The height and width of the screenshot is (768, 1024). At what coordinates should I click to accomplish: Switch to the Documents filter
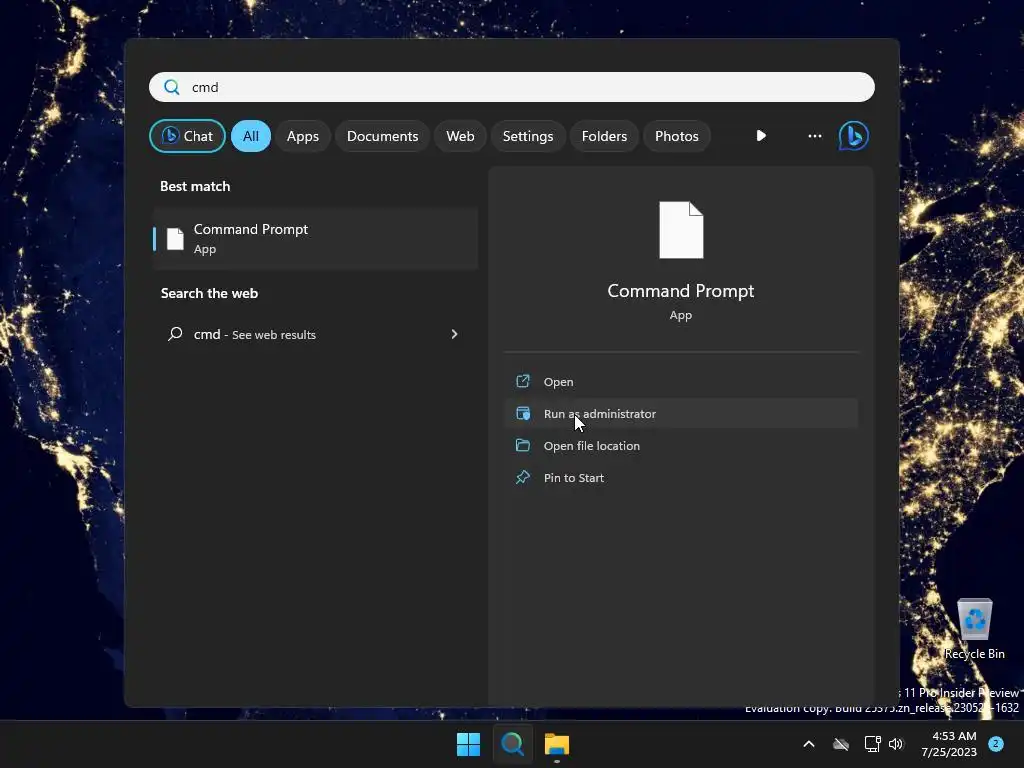click(x=382, y=136)
